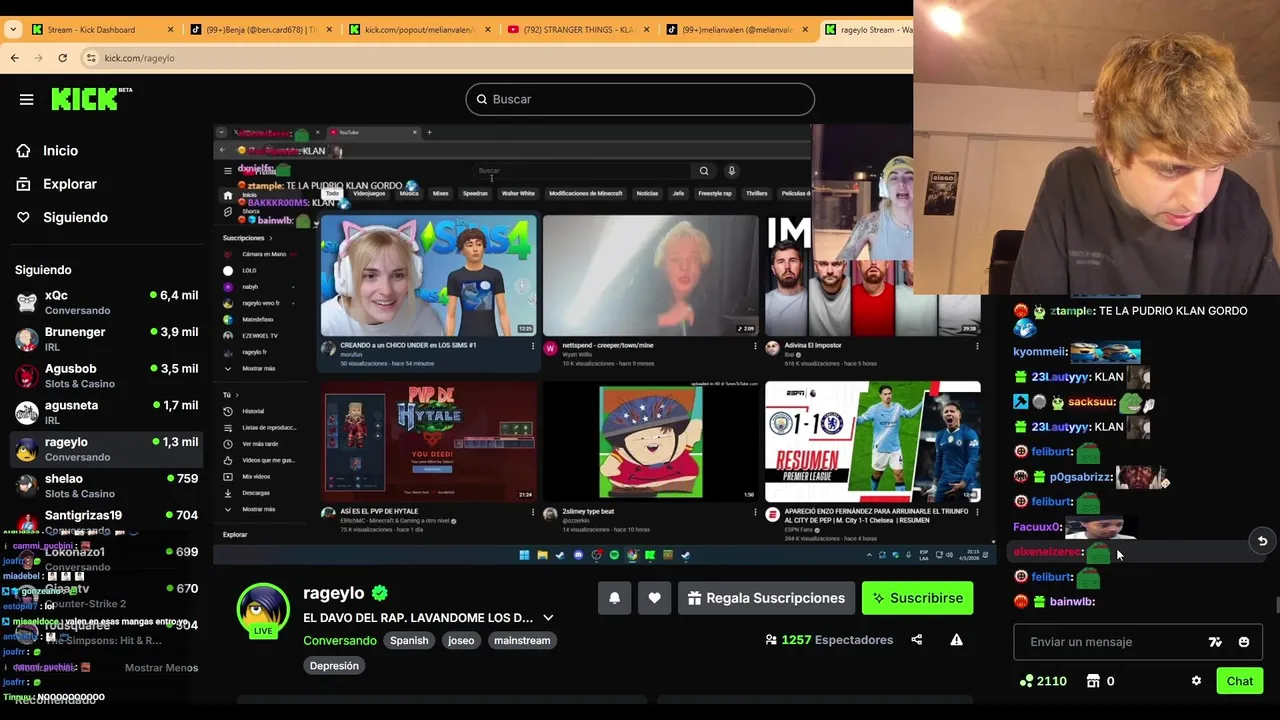Image resolution: width=1280 pixels, height=720 pixels.
Task: Open the Conversando category link
Action: 340,640
